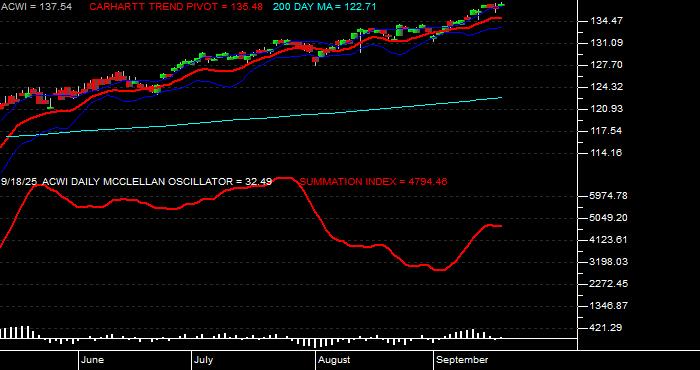Click the 117.54 price axis value

point(607,131)
